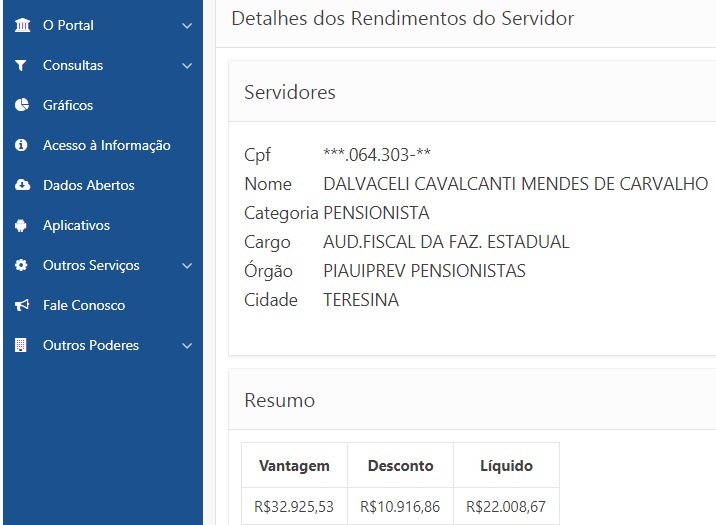The width and height of the screenshot is (716, 525).
Task: Click the Cpf field label
Action: [258, 155]
